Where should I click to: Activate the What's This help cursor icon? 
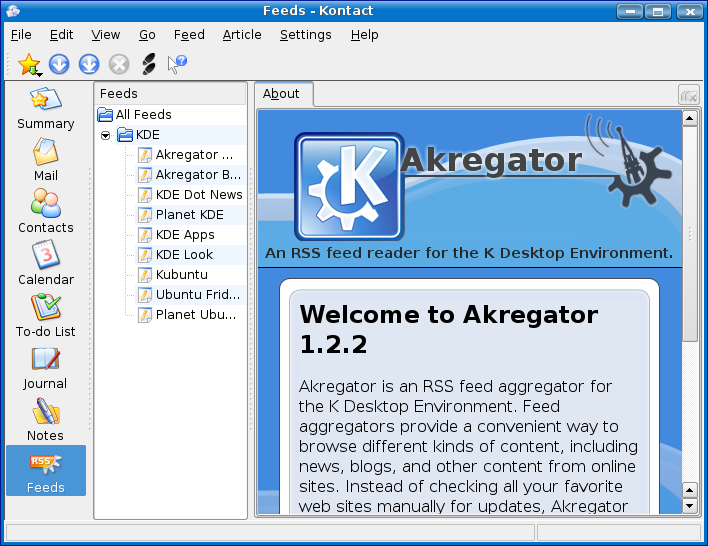pos(177,65)
